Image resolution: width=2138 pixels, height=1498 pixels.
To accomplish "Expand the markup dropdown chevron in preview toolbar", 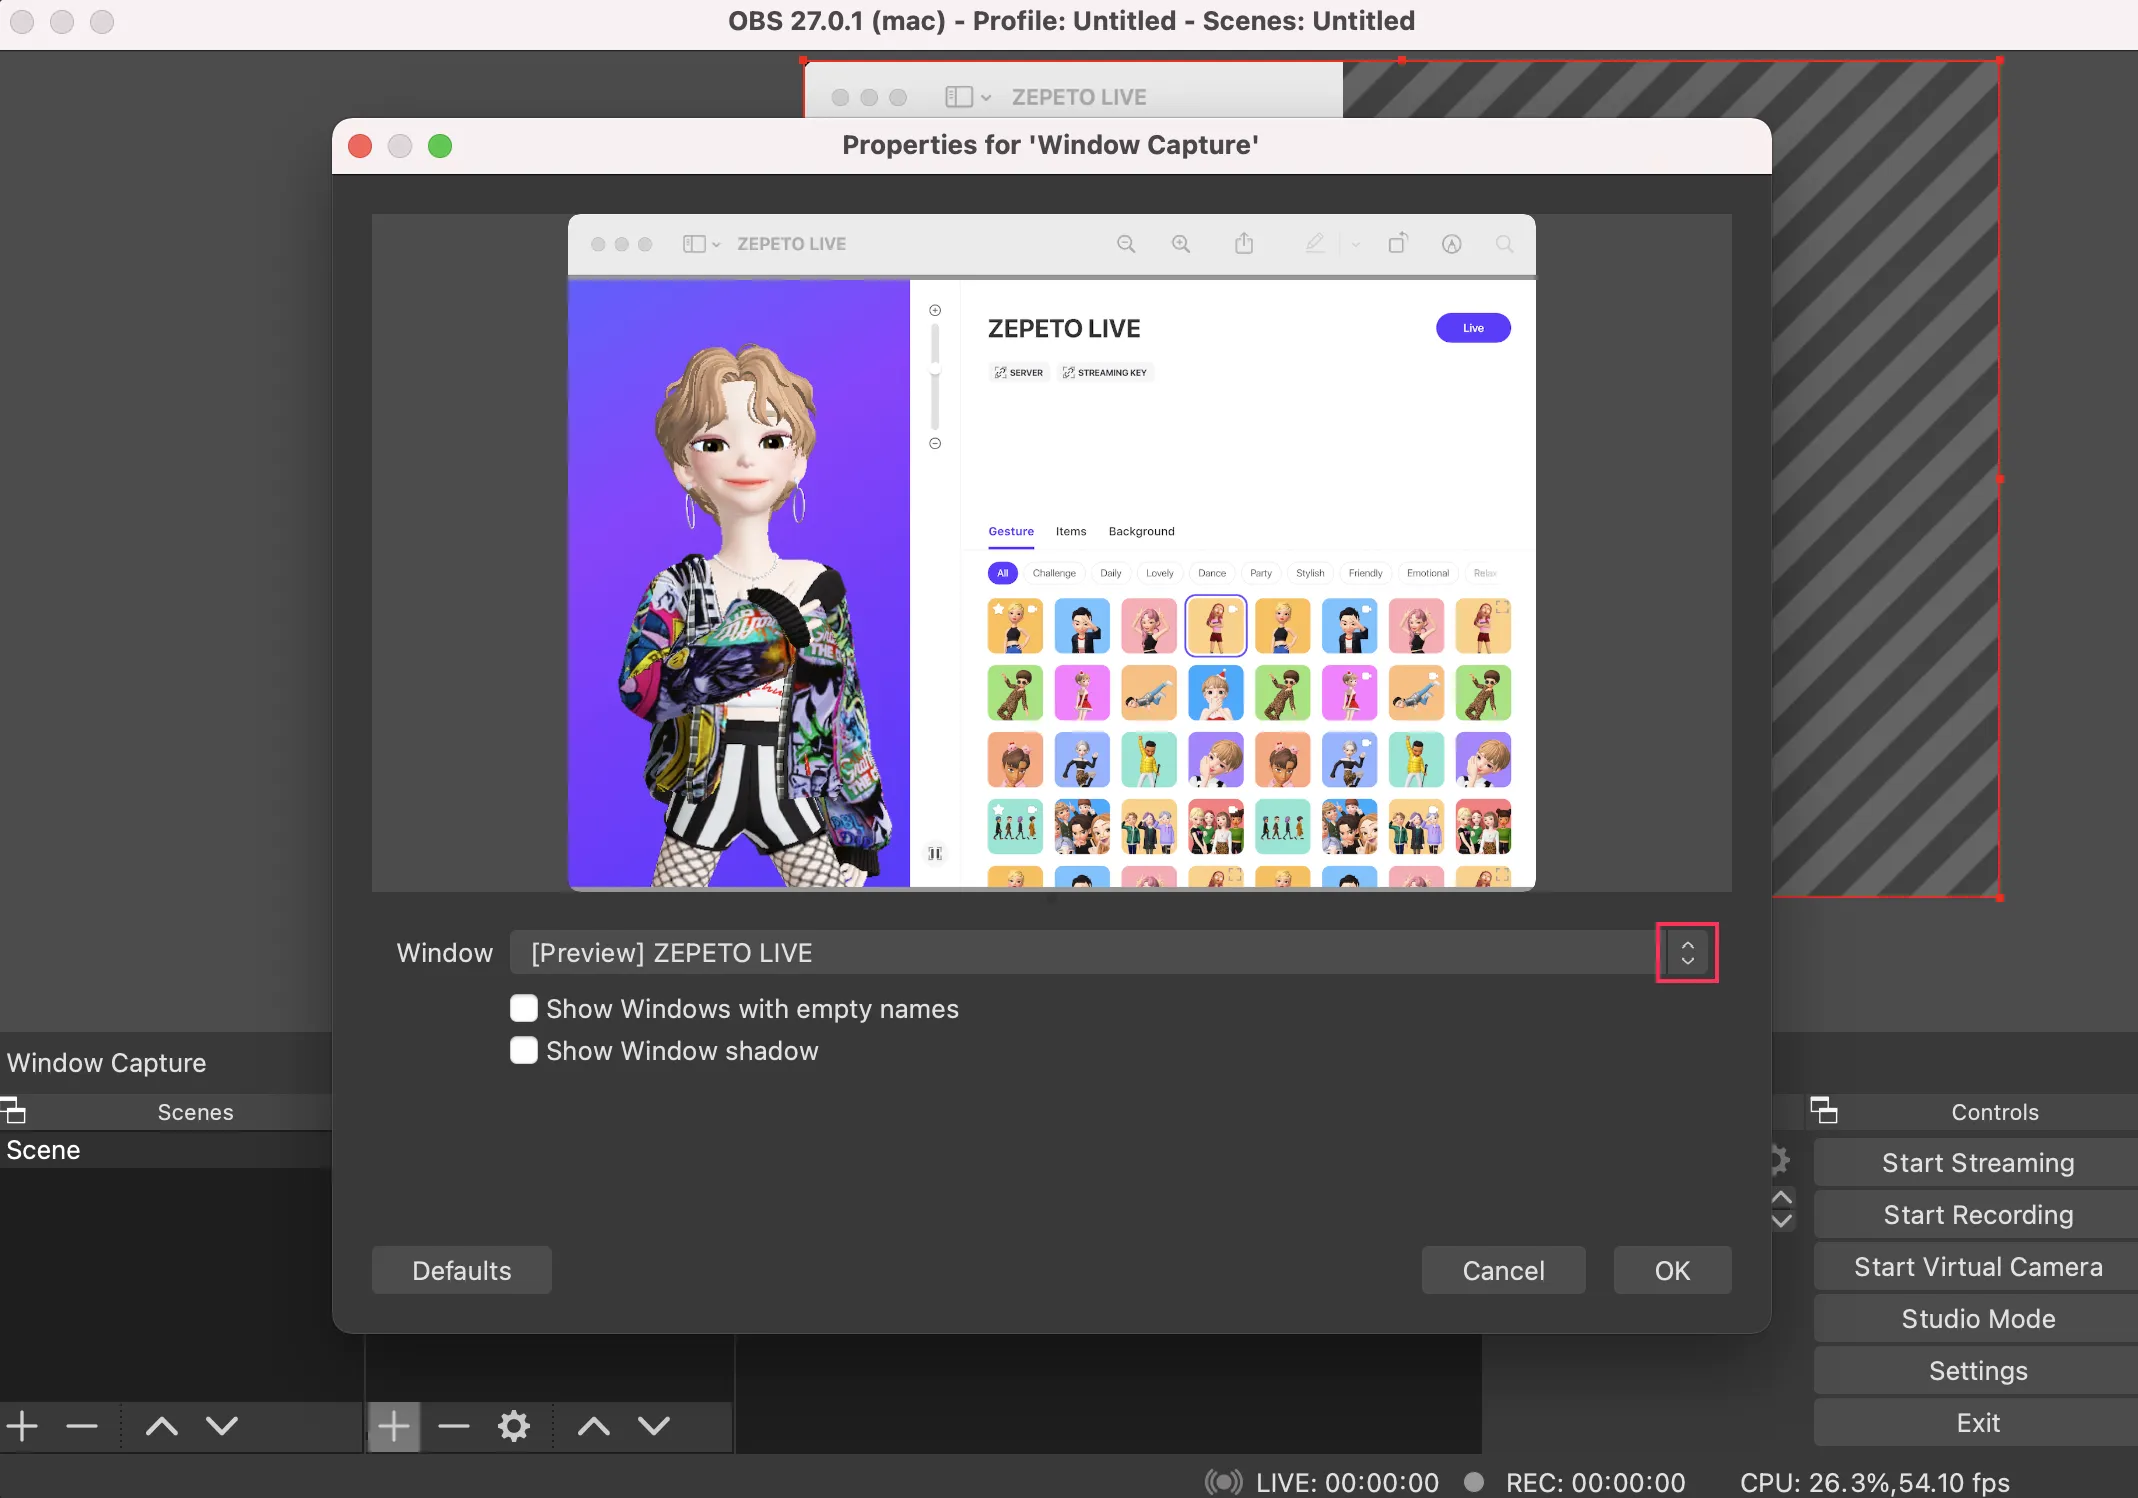I will 1355,244.
